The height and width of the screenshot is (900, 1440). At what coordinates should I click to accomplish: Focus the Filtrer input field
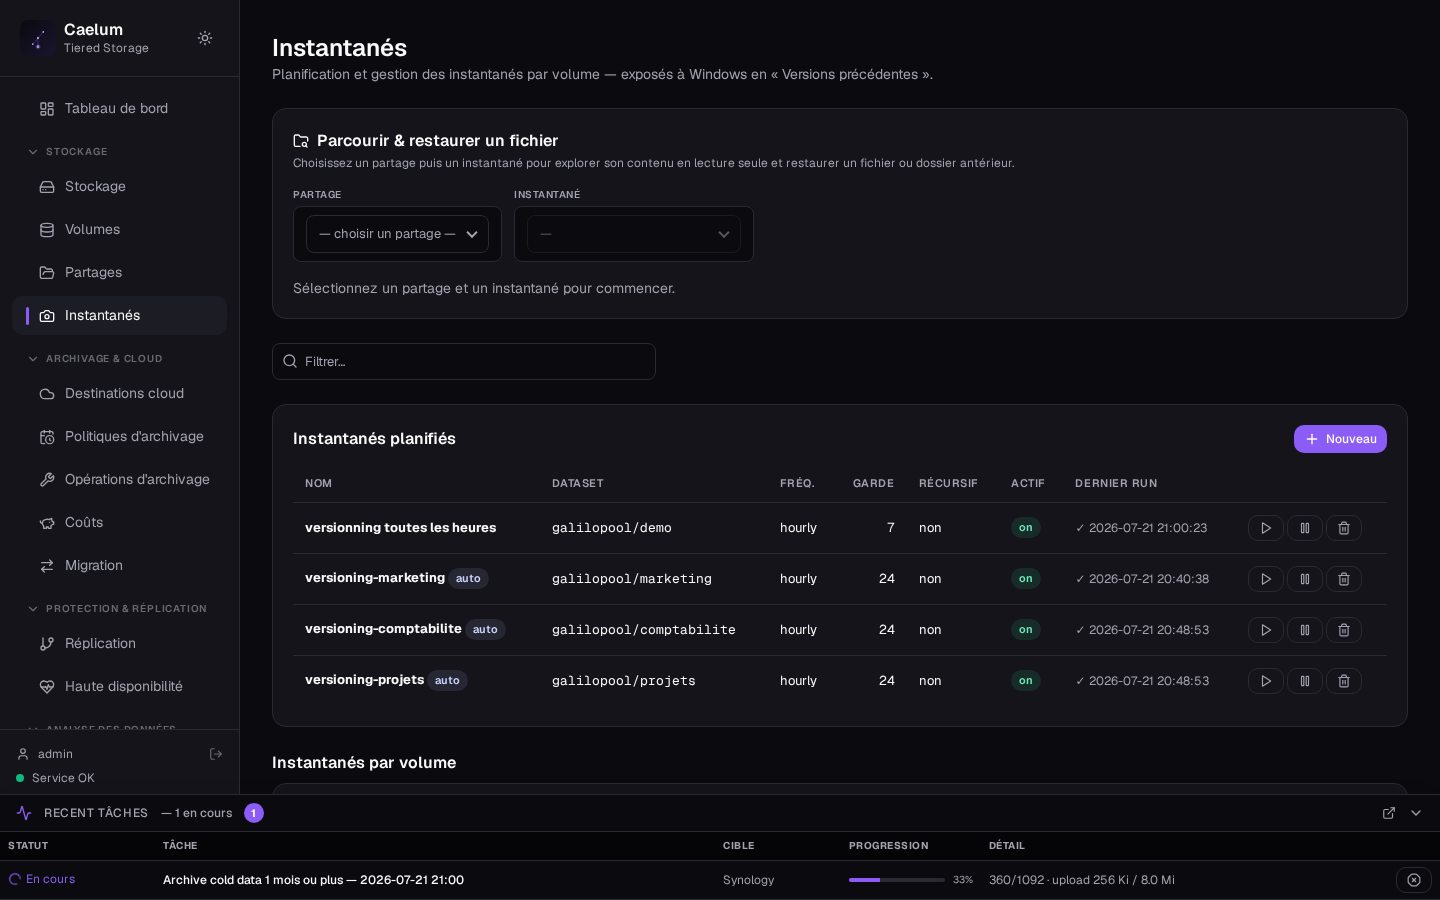(464, 361)
